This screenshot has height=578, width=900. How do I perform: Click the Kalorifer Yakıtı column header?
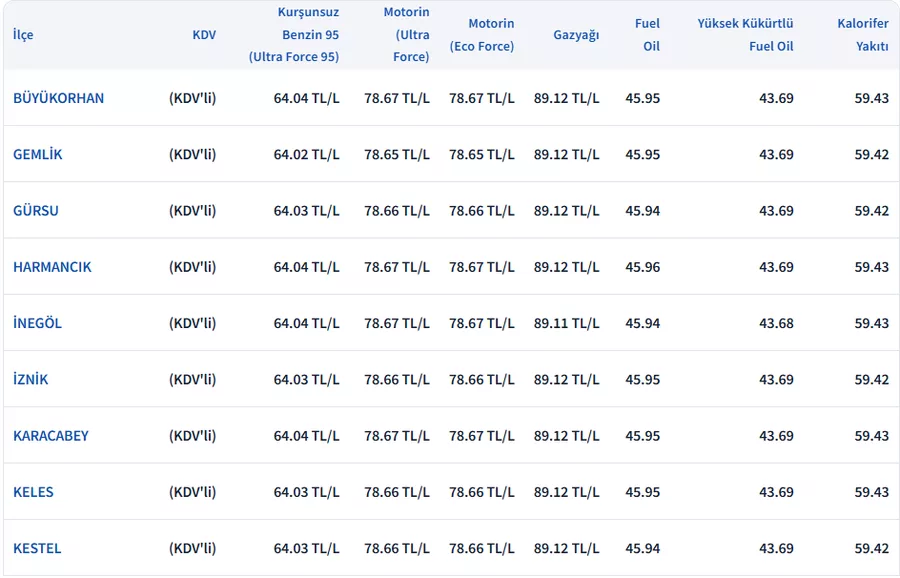[863, 35]
